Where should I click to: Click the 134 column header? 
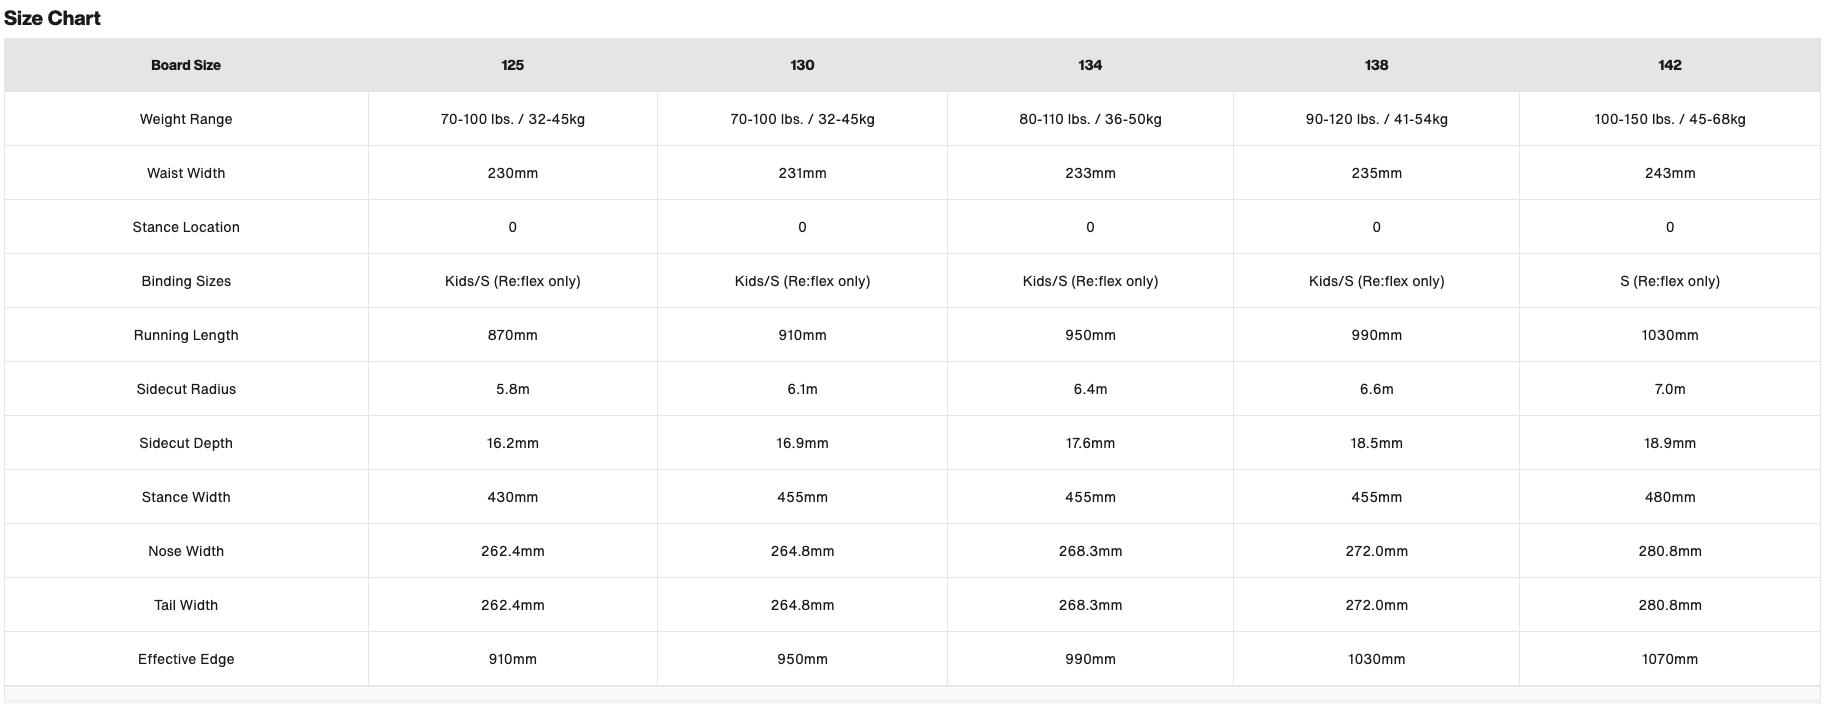(1090, 65)
